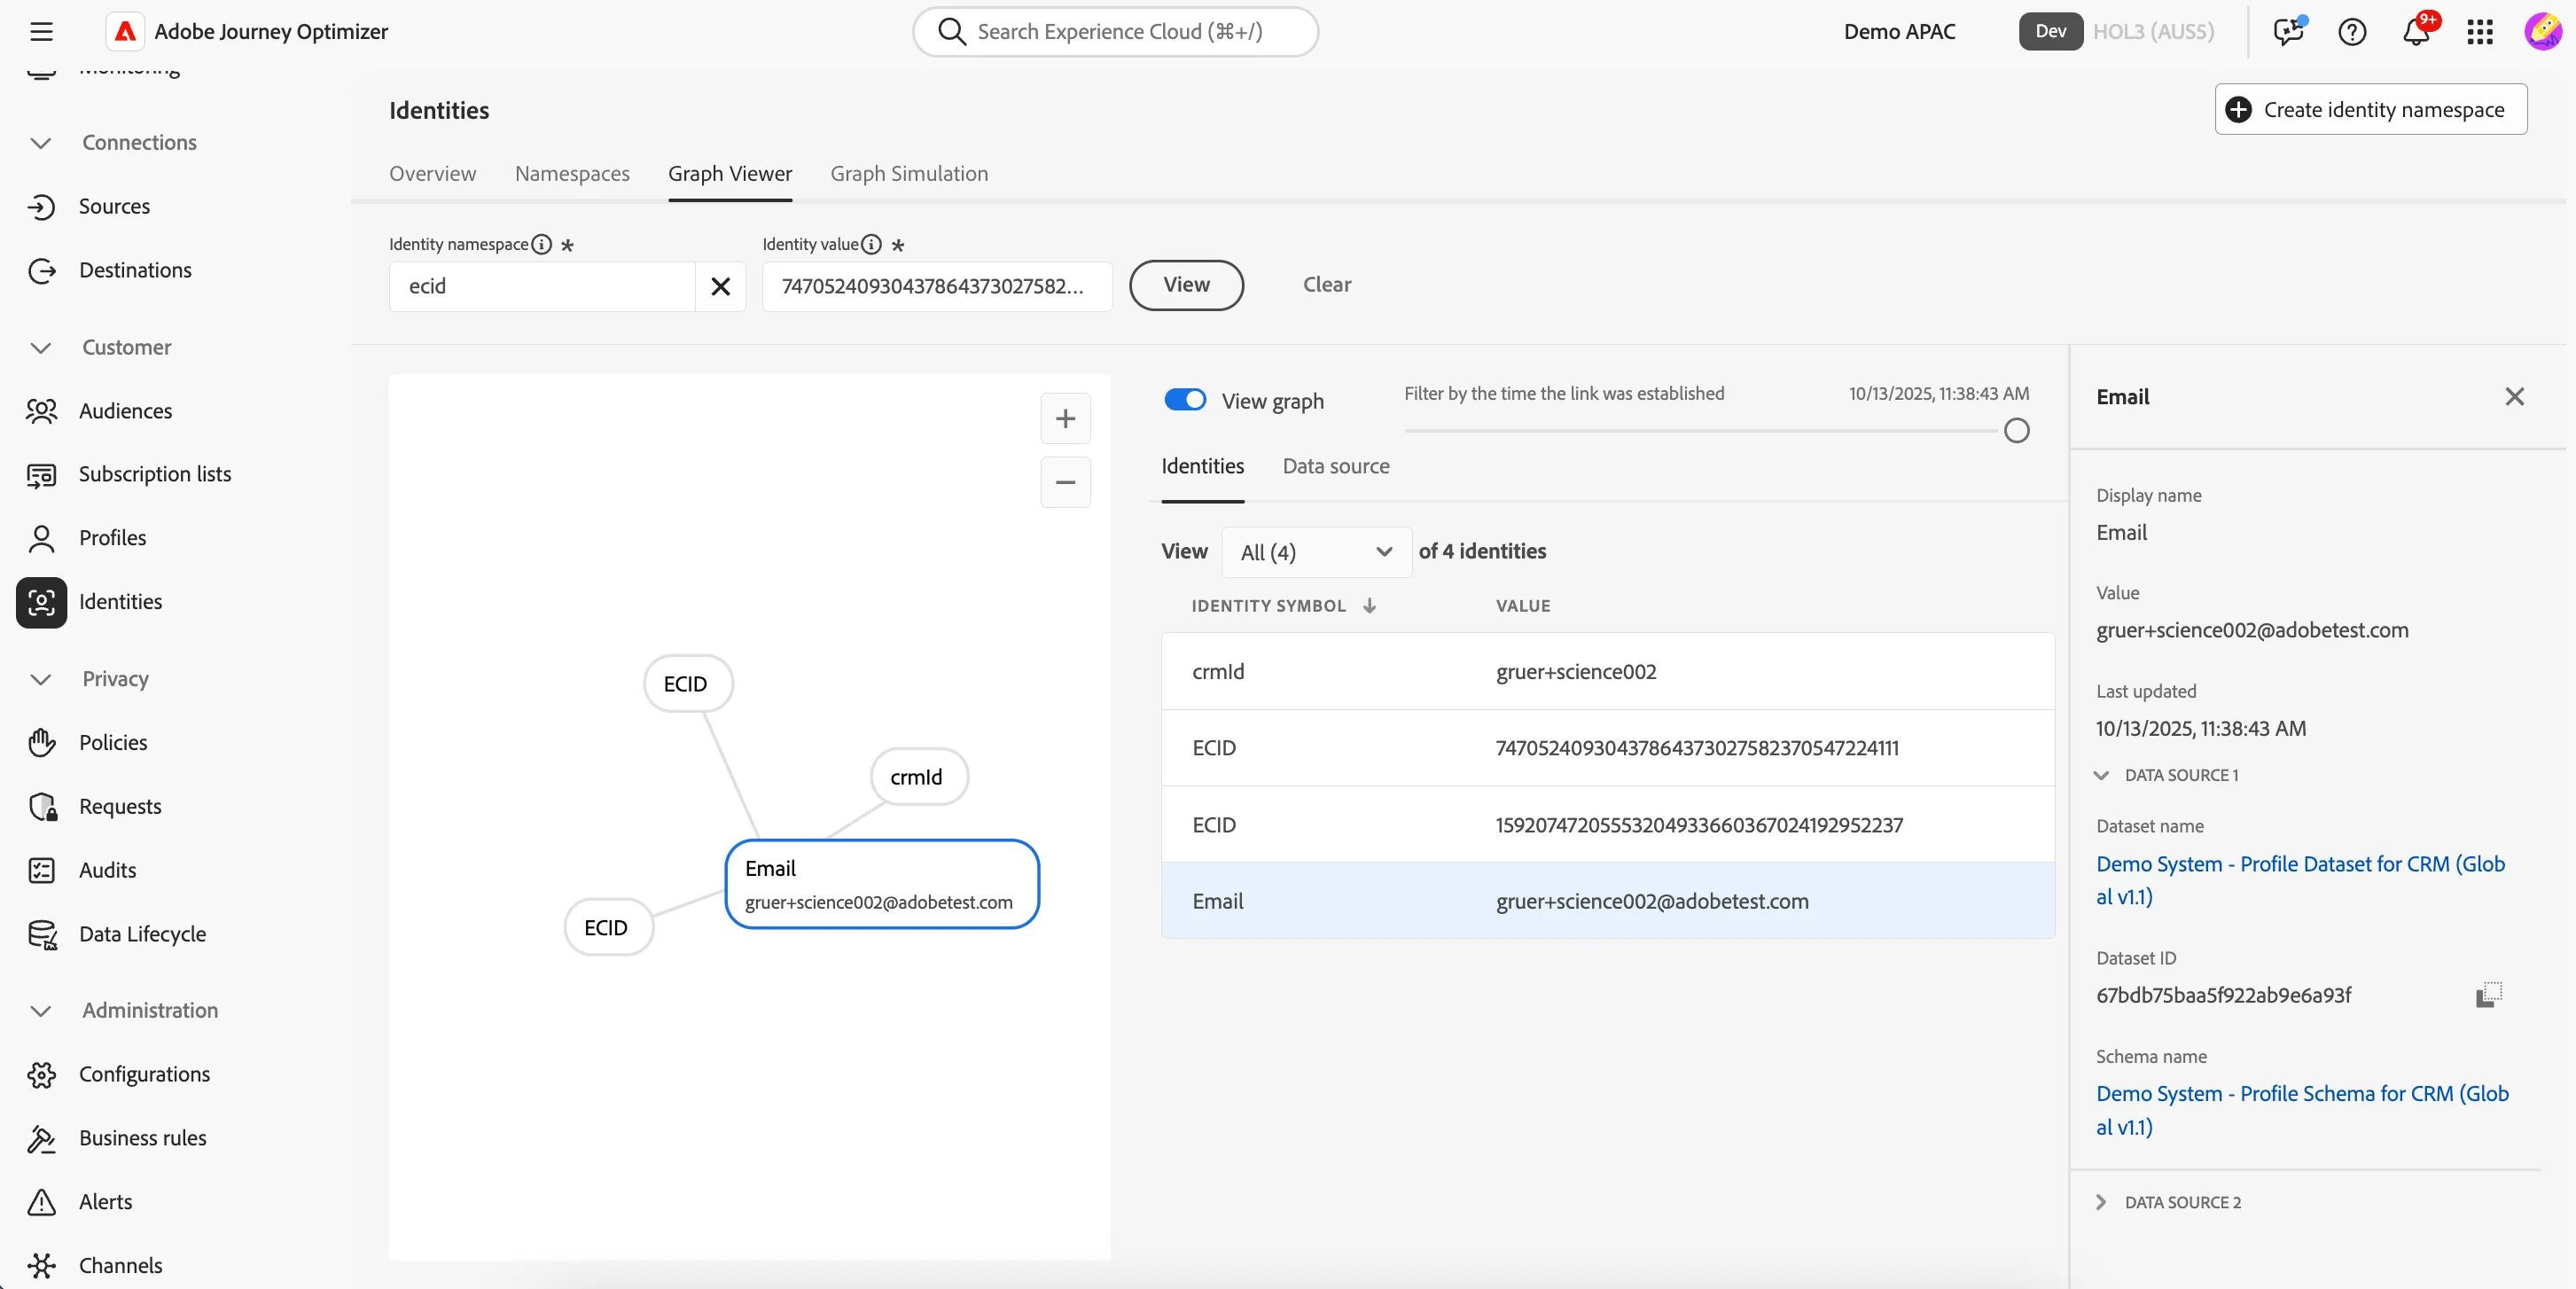Viewport: 2576px width, 1289px height.
Task: Clear the ecid namespace with X icon
Action: click(x=720, y=287)
